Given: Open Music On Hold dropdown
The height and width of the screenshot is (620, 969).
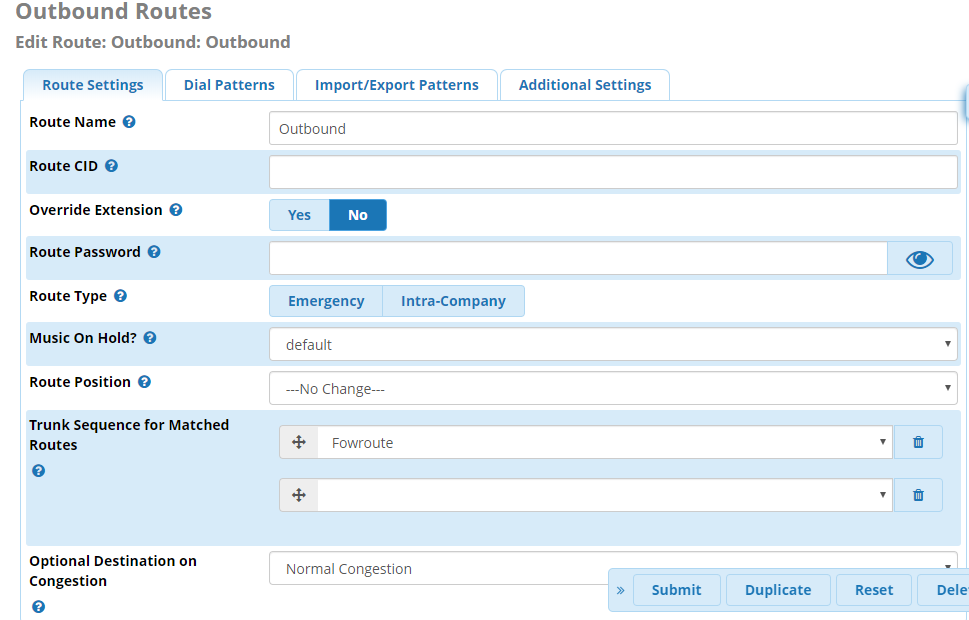Looking at the screenshot, I should (613, 345).
